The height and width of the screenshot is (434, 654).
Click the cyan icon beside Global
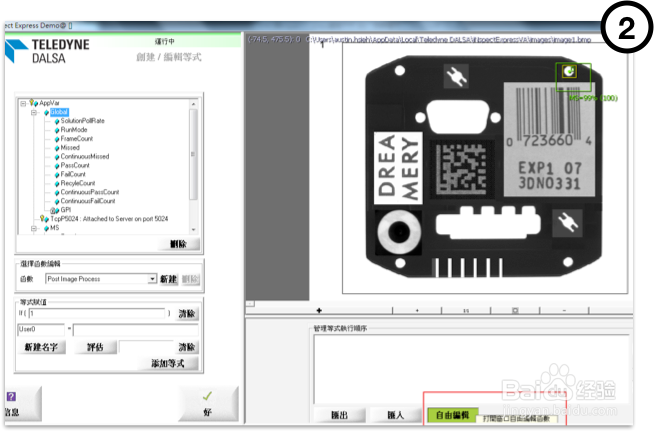[x=46, y=112]
